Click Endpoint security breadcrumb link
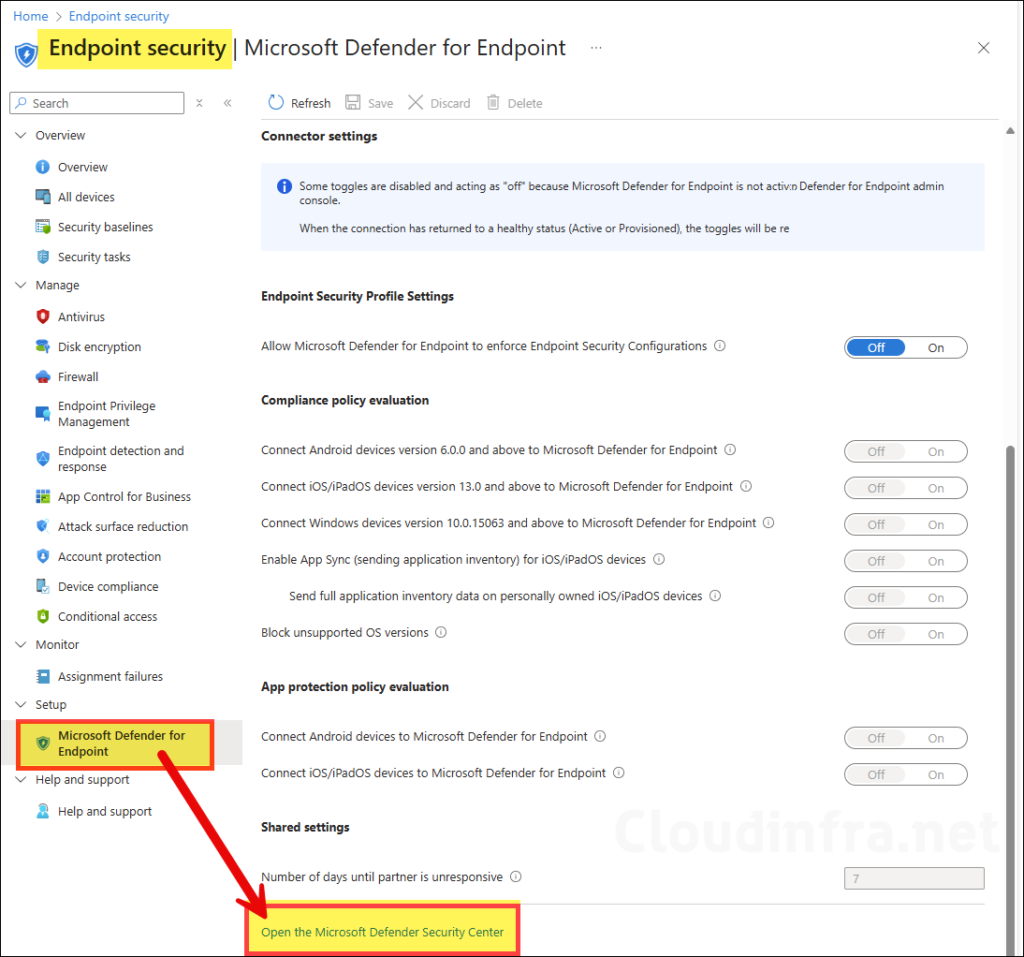 click(119, 16)
